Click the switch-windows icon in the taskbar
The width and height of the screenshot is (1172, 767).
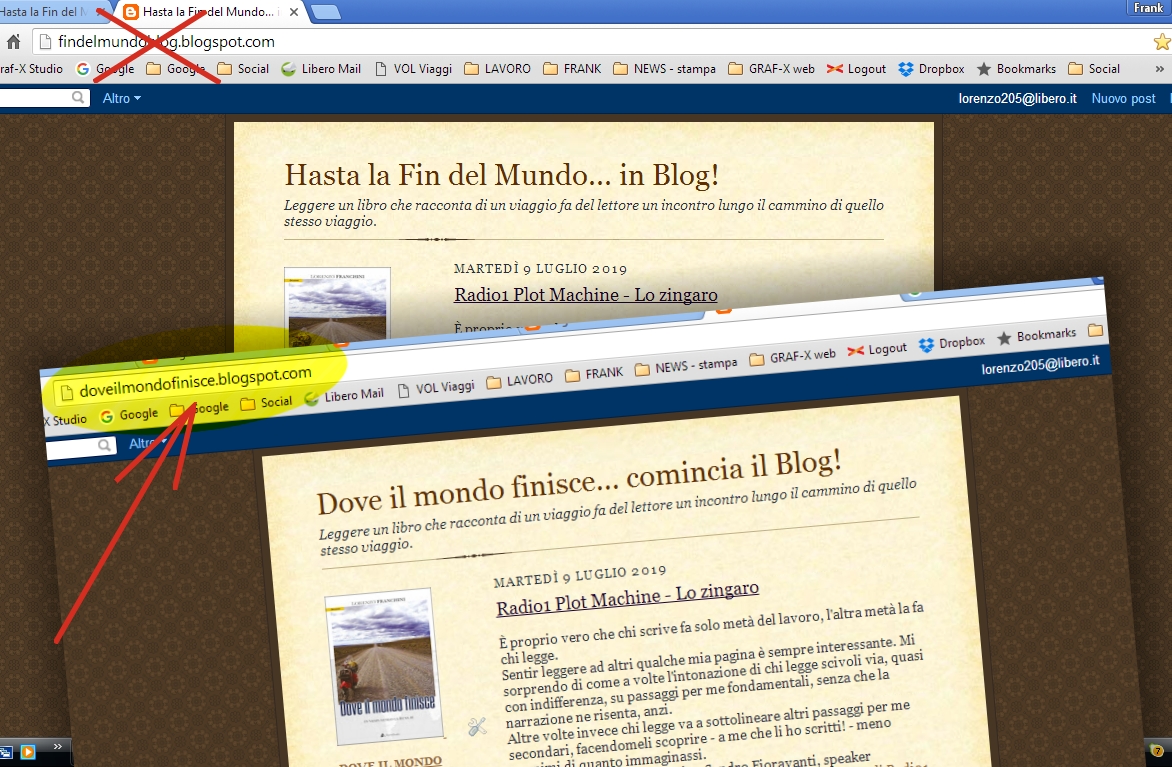[x=7, y=752]
